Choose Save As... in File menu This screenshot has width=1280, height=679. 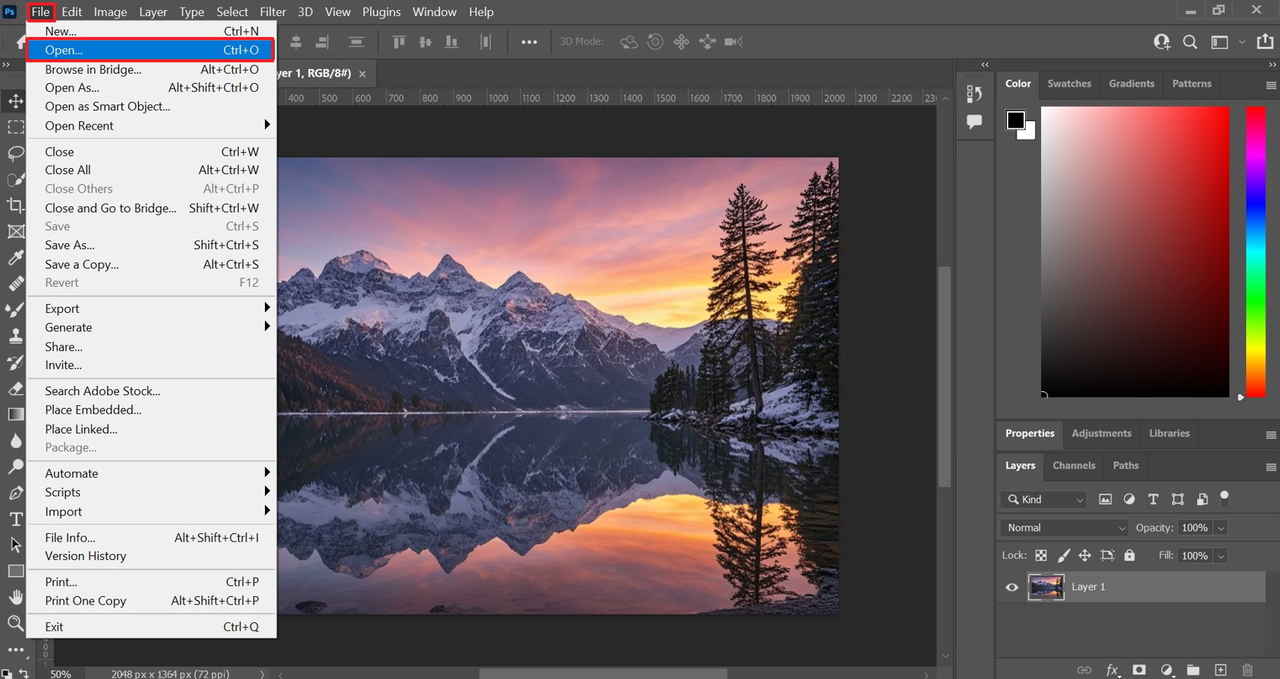[x=151, y=245]
